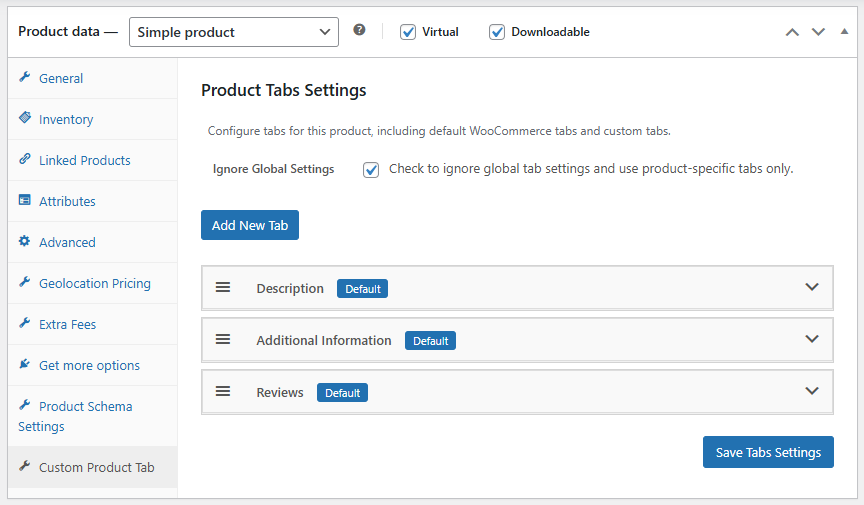This screenshot has height=505, width=864.
Task: Open Product Schema Settings tab
Action: click(93, 416)
